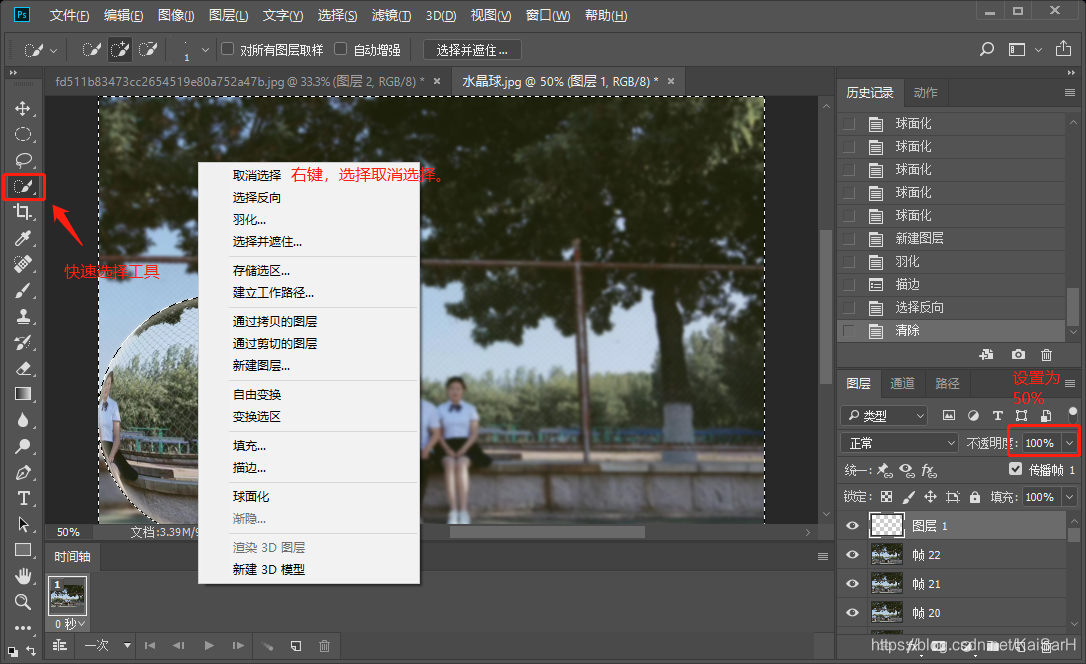Delete current history state trash icon

1047,355
